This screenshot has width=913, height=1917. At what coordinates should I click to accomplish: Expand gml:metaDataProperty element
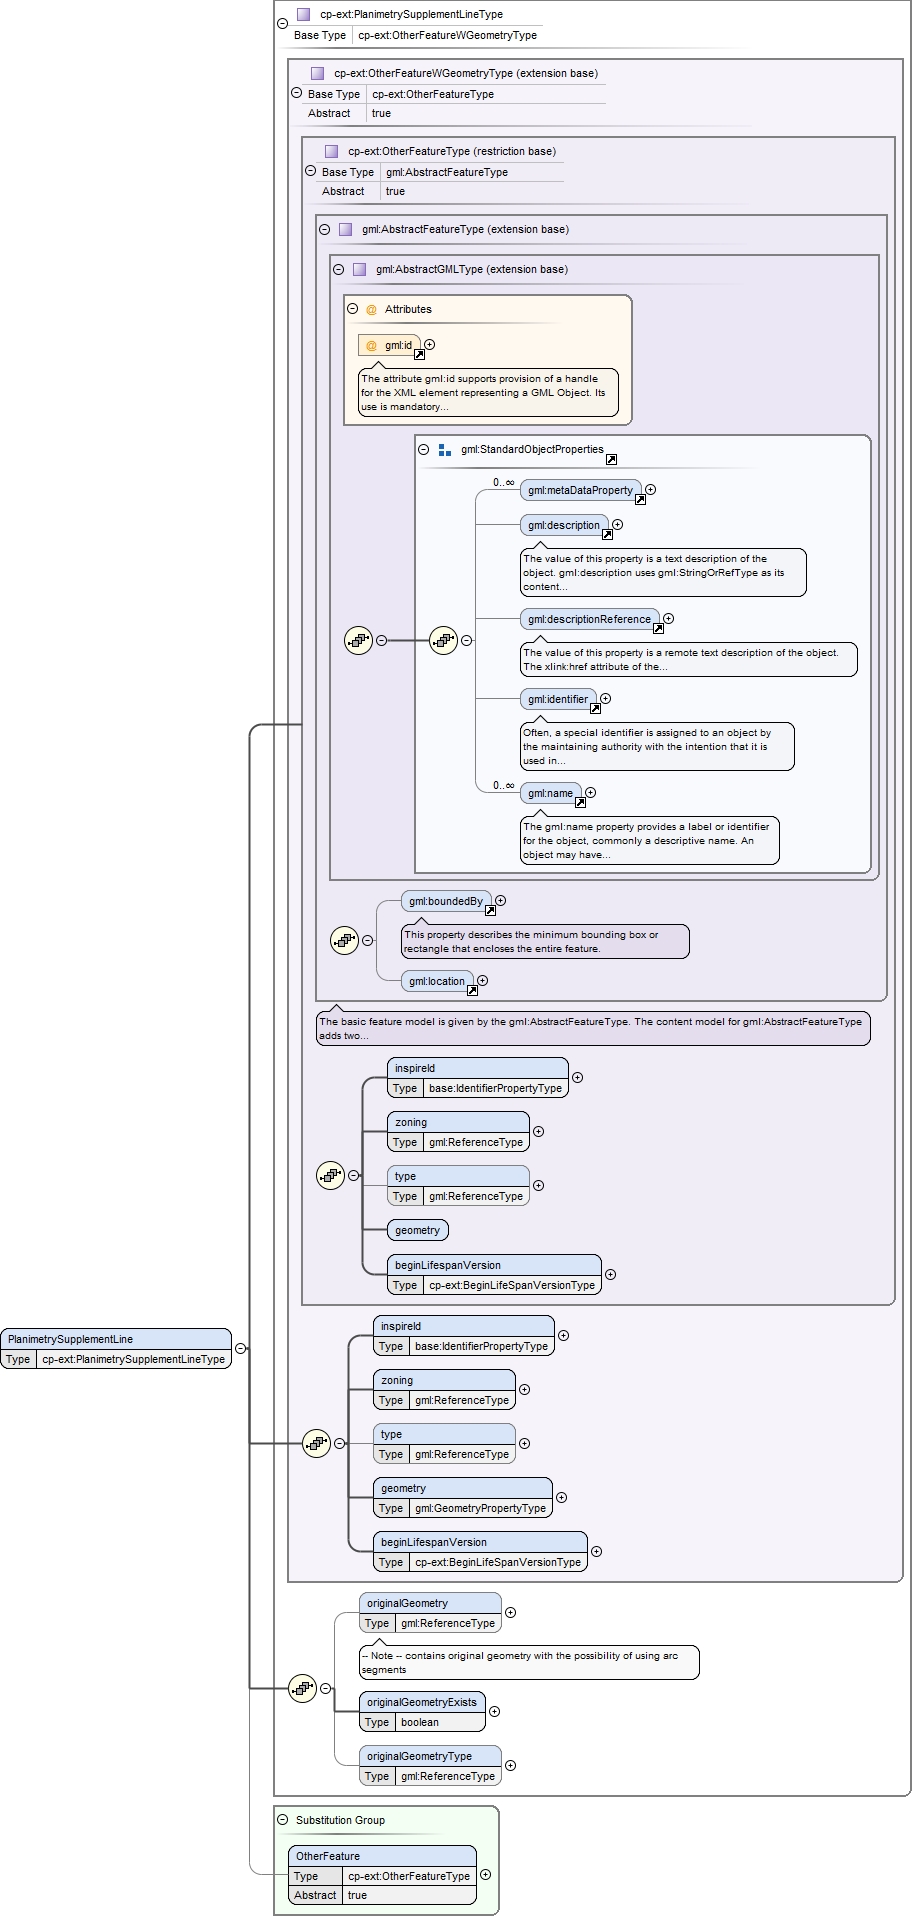651,489
